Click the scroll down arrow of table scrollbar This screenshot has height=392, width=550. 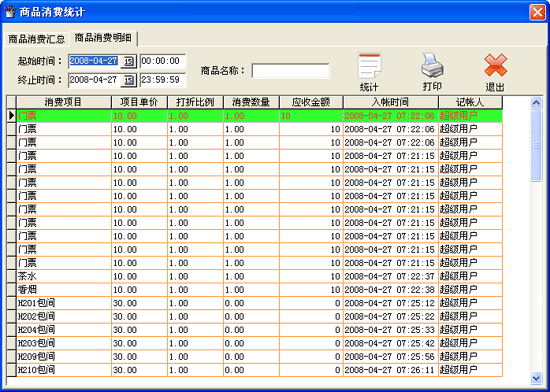[536, 378]
